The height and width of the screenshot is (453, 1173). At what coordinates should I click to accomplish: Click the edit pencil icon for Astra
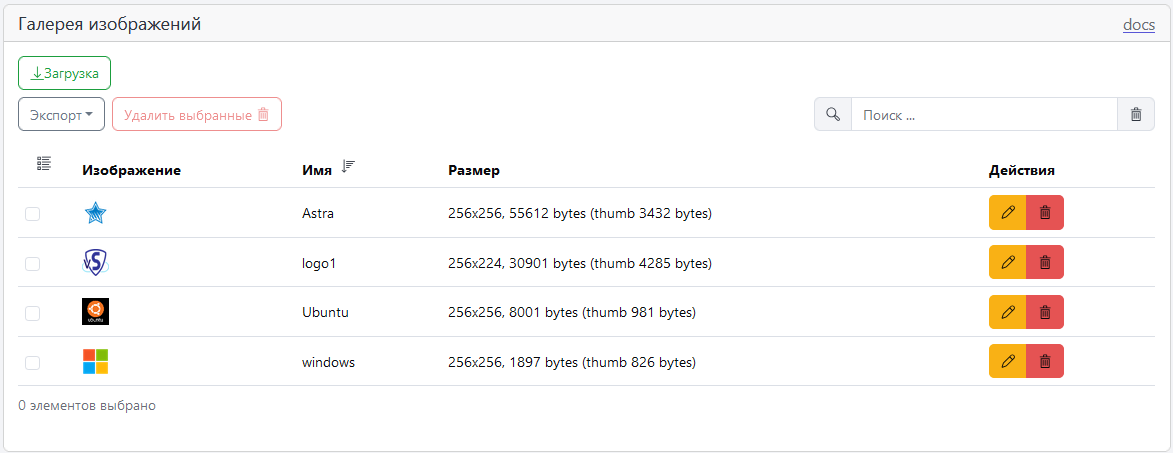tap(1008, 212)
